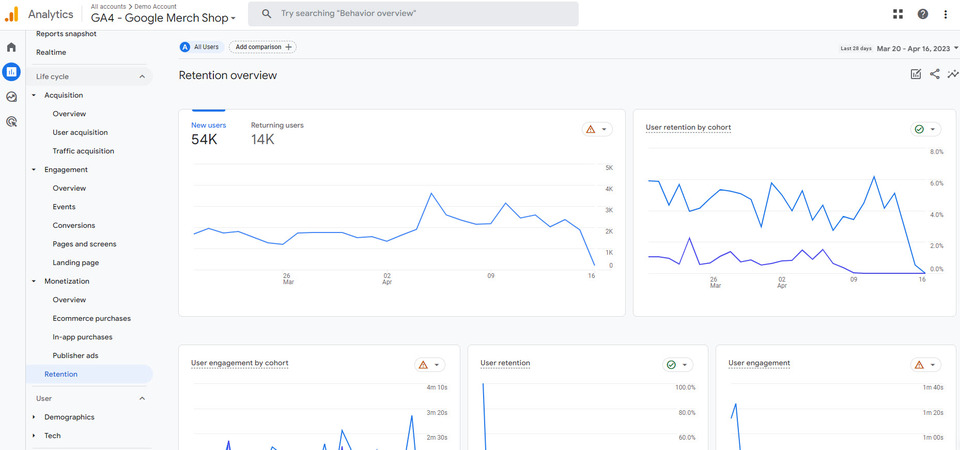This screenshot has height=450, width=960.
Task: Open the Advertising icon in left rail
Action: coord(11,122)
